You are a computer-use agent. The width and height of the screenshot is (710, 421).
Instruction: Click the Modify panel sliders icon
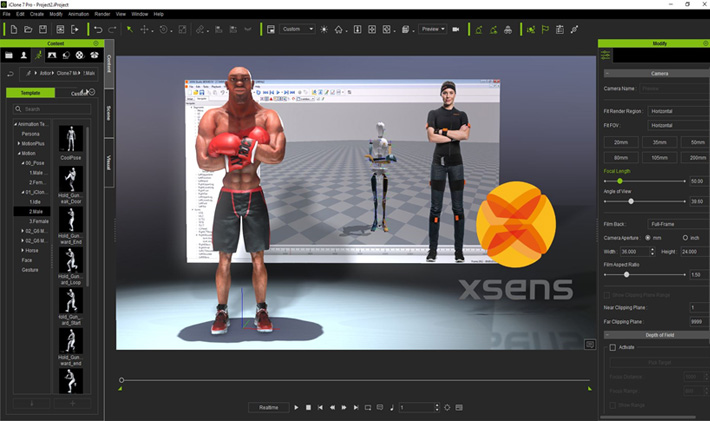(605, 56)
